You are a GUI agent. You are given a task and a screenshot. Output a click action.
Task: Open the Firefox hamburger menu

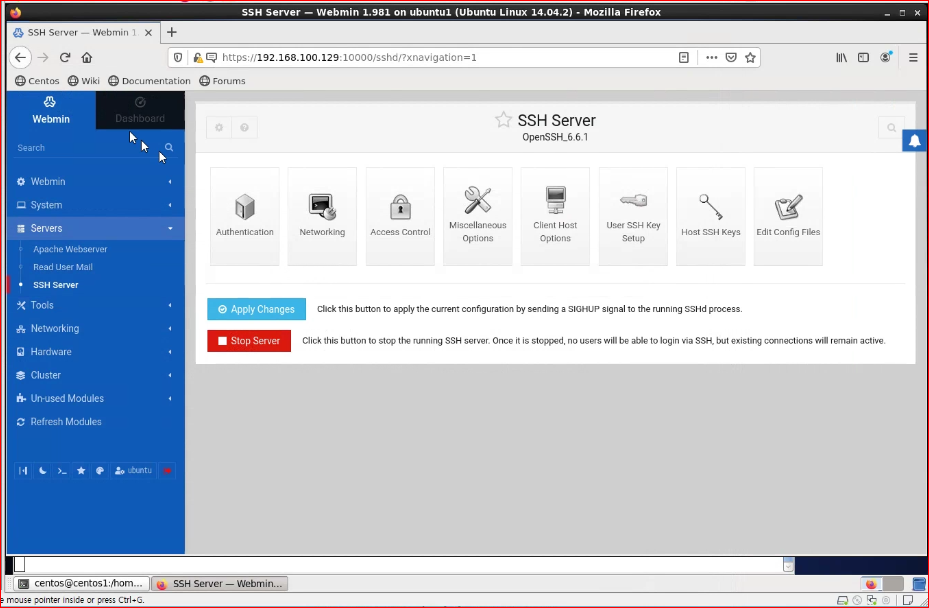[913, 57]
